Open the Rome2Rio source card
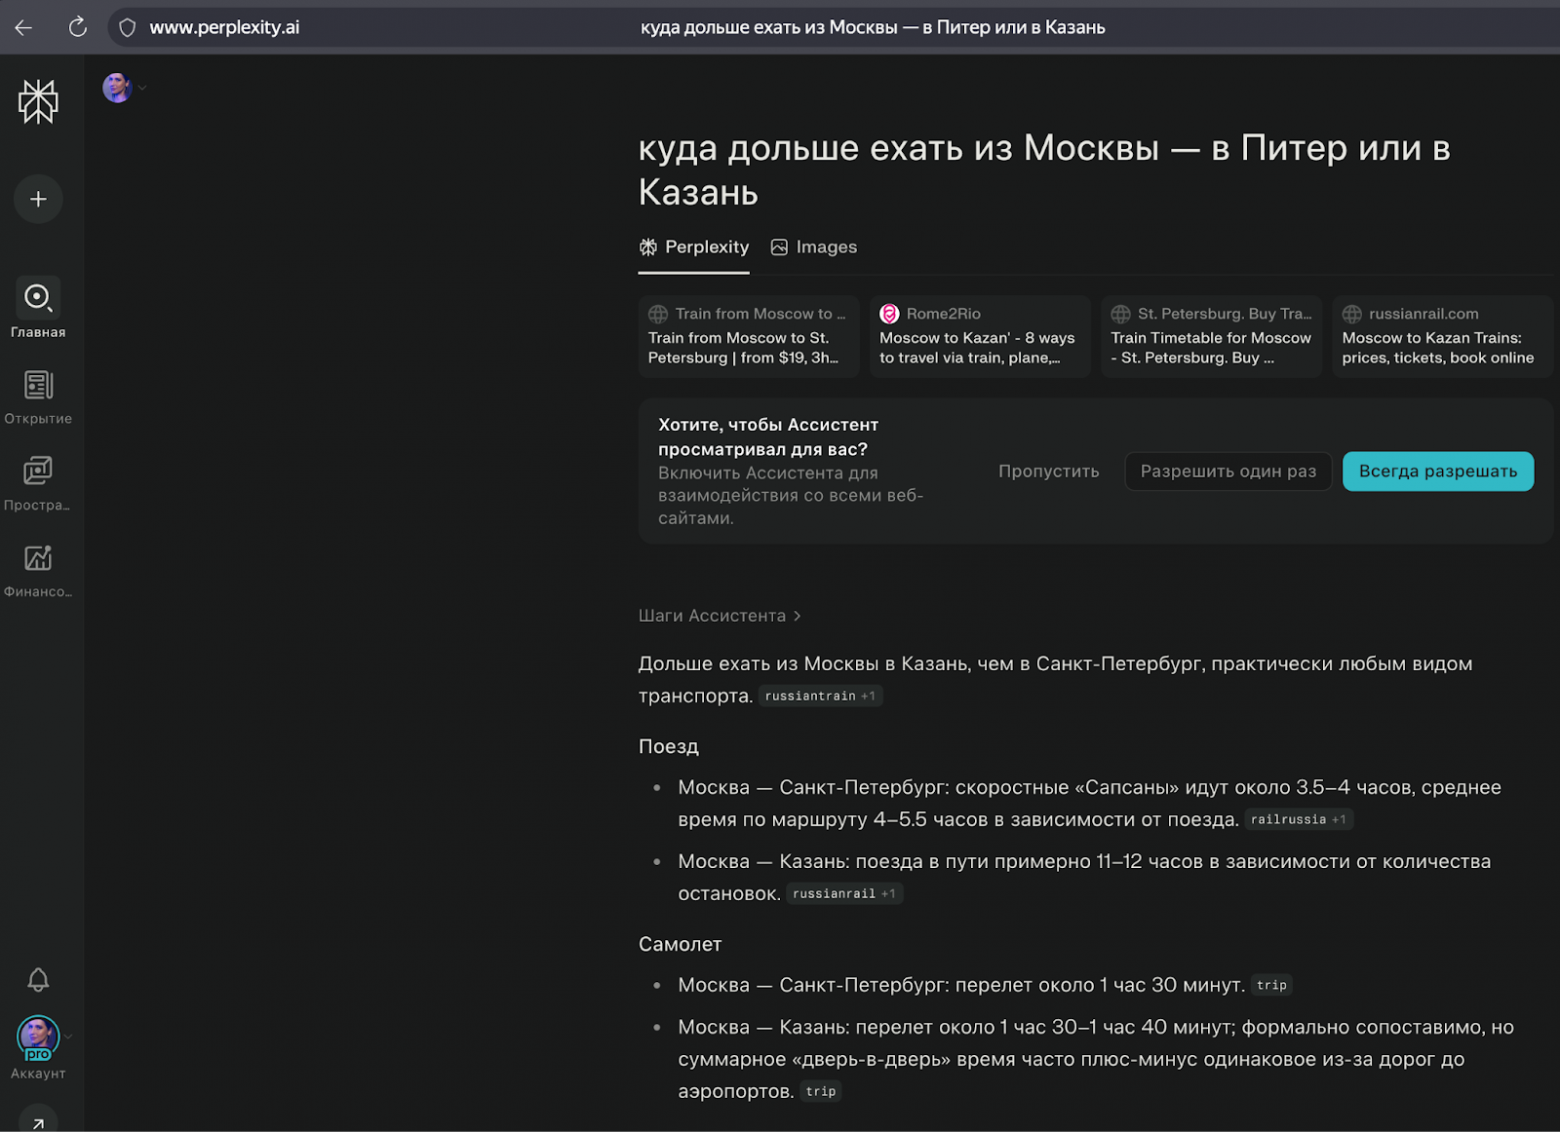The image size is (1560, 1132). pyautogui.click(x=979, y=336)
